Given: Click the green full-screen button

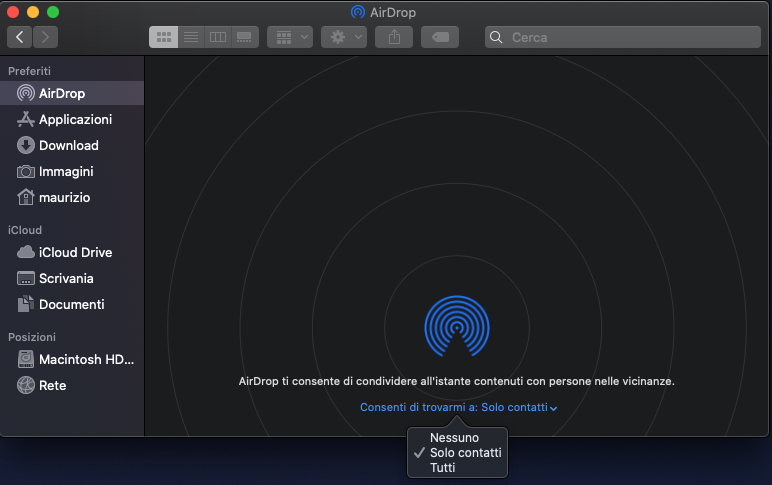Looking at the screenshot, I should [x=53, y=12].
